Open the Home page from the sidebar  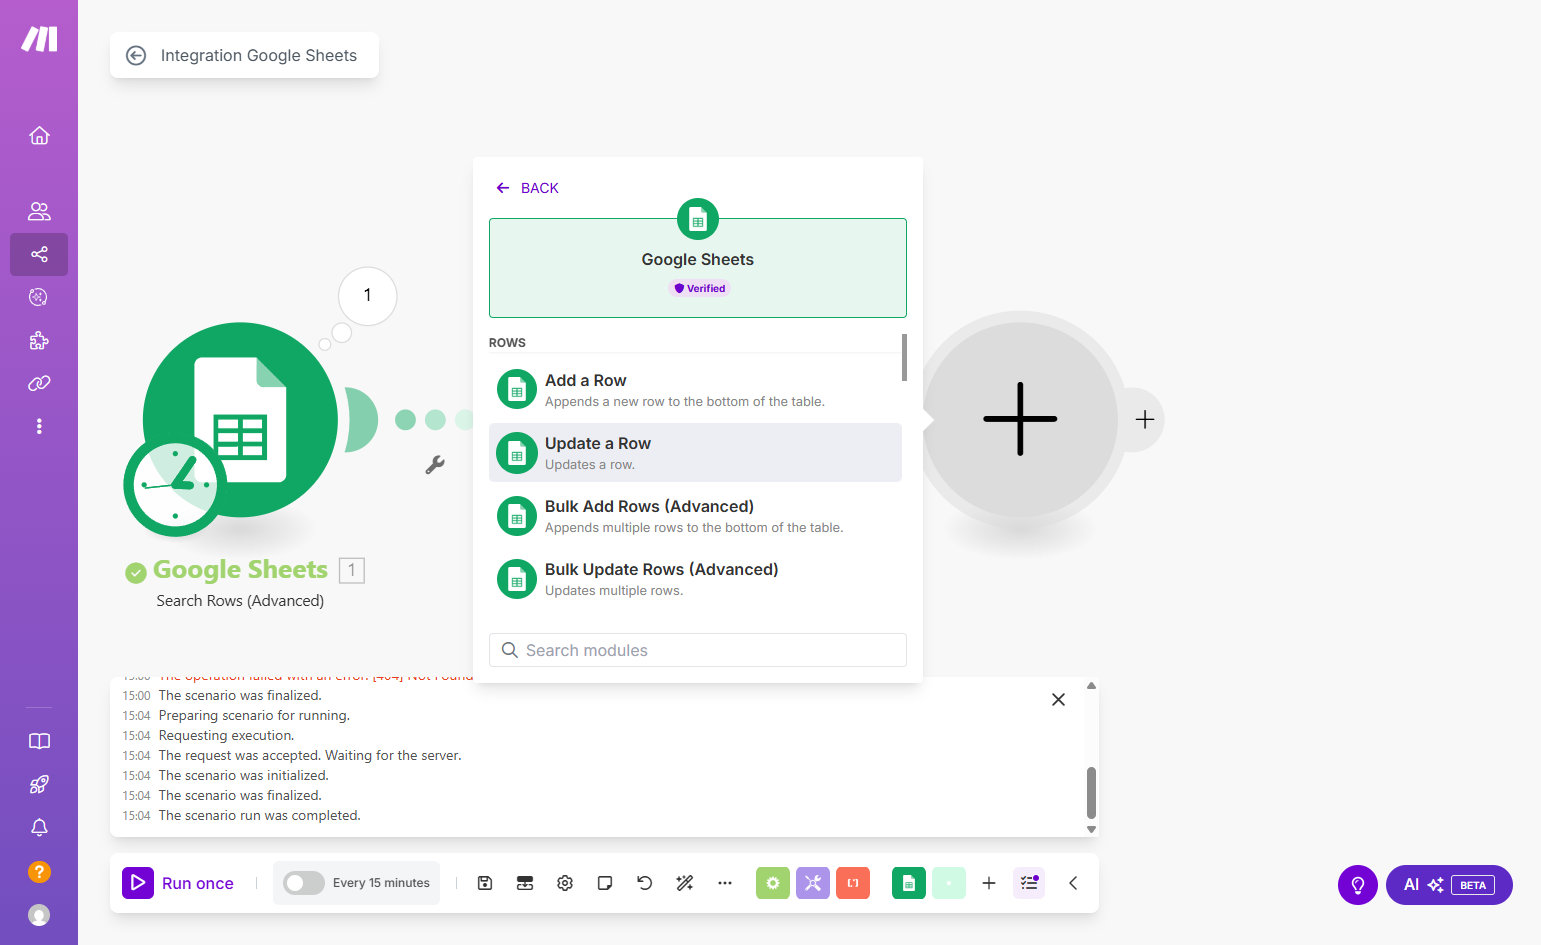[39, 135]
